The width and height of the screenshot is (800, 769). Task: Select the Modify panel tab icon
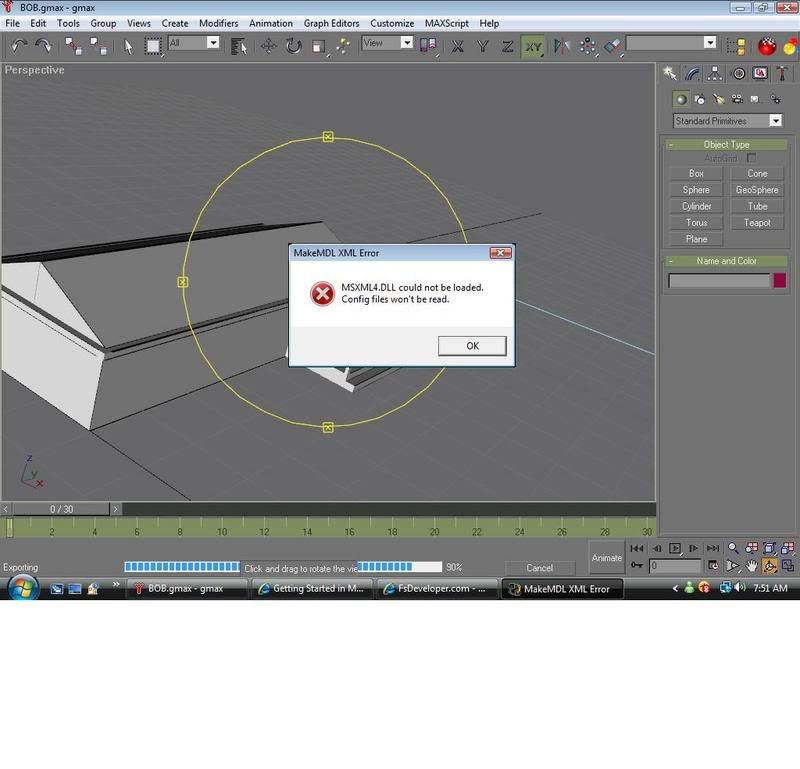coord(693,73)
